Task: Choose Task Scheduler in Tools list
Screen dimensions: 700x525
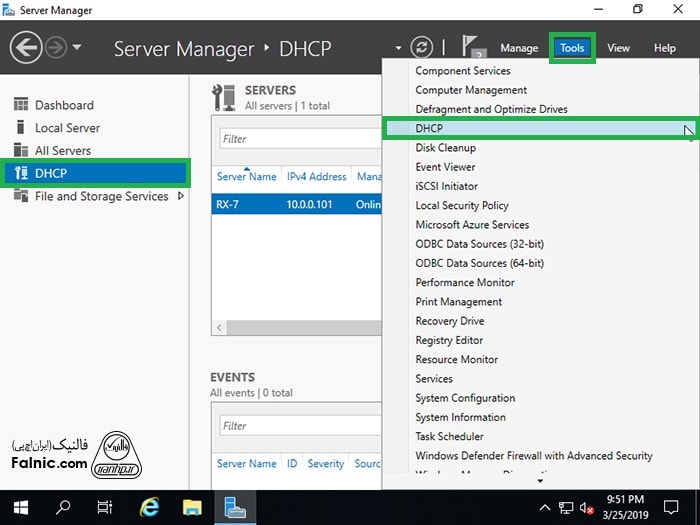Action: pyautogui.click(x=449, y=436)
